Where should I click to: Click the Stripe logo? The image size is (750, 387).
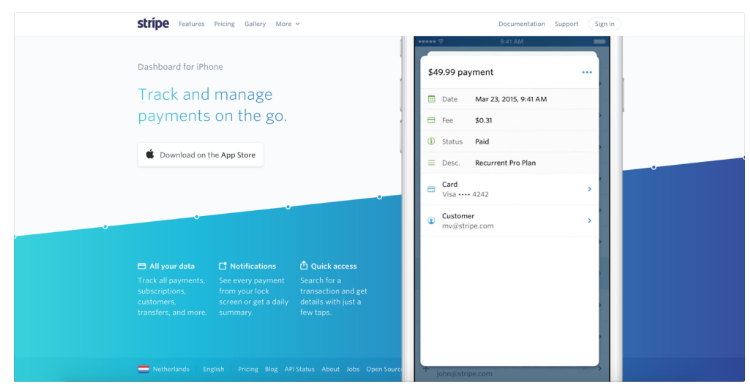153,23
